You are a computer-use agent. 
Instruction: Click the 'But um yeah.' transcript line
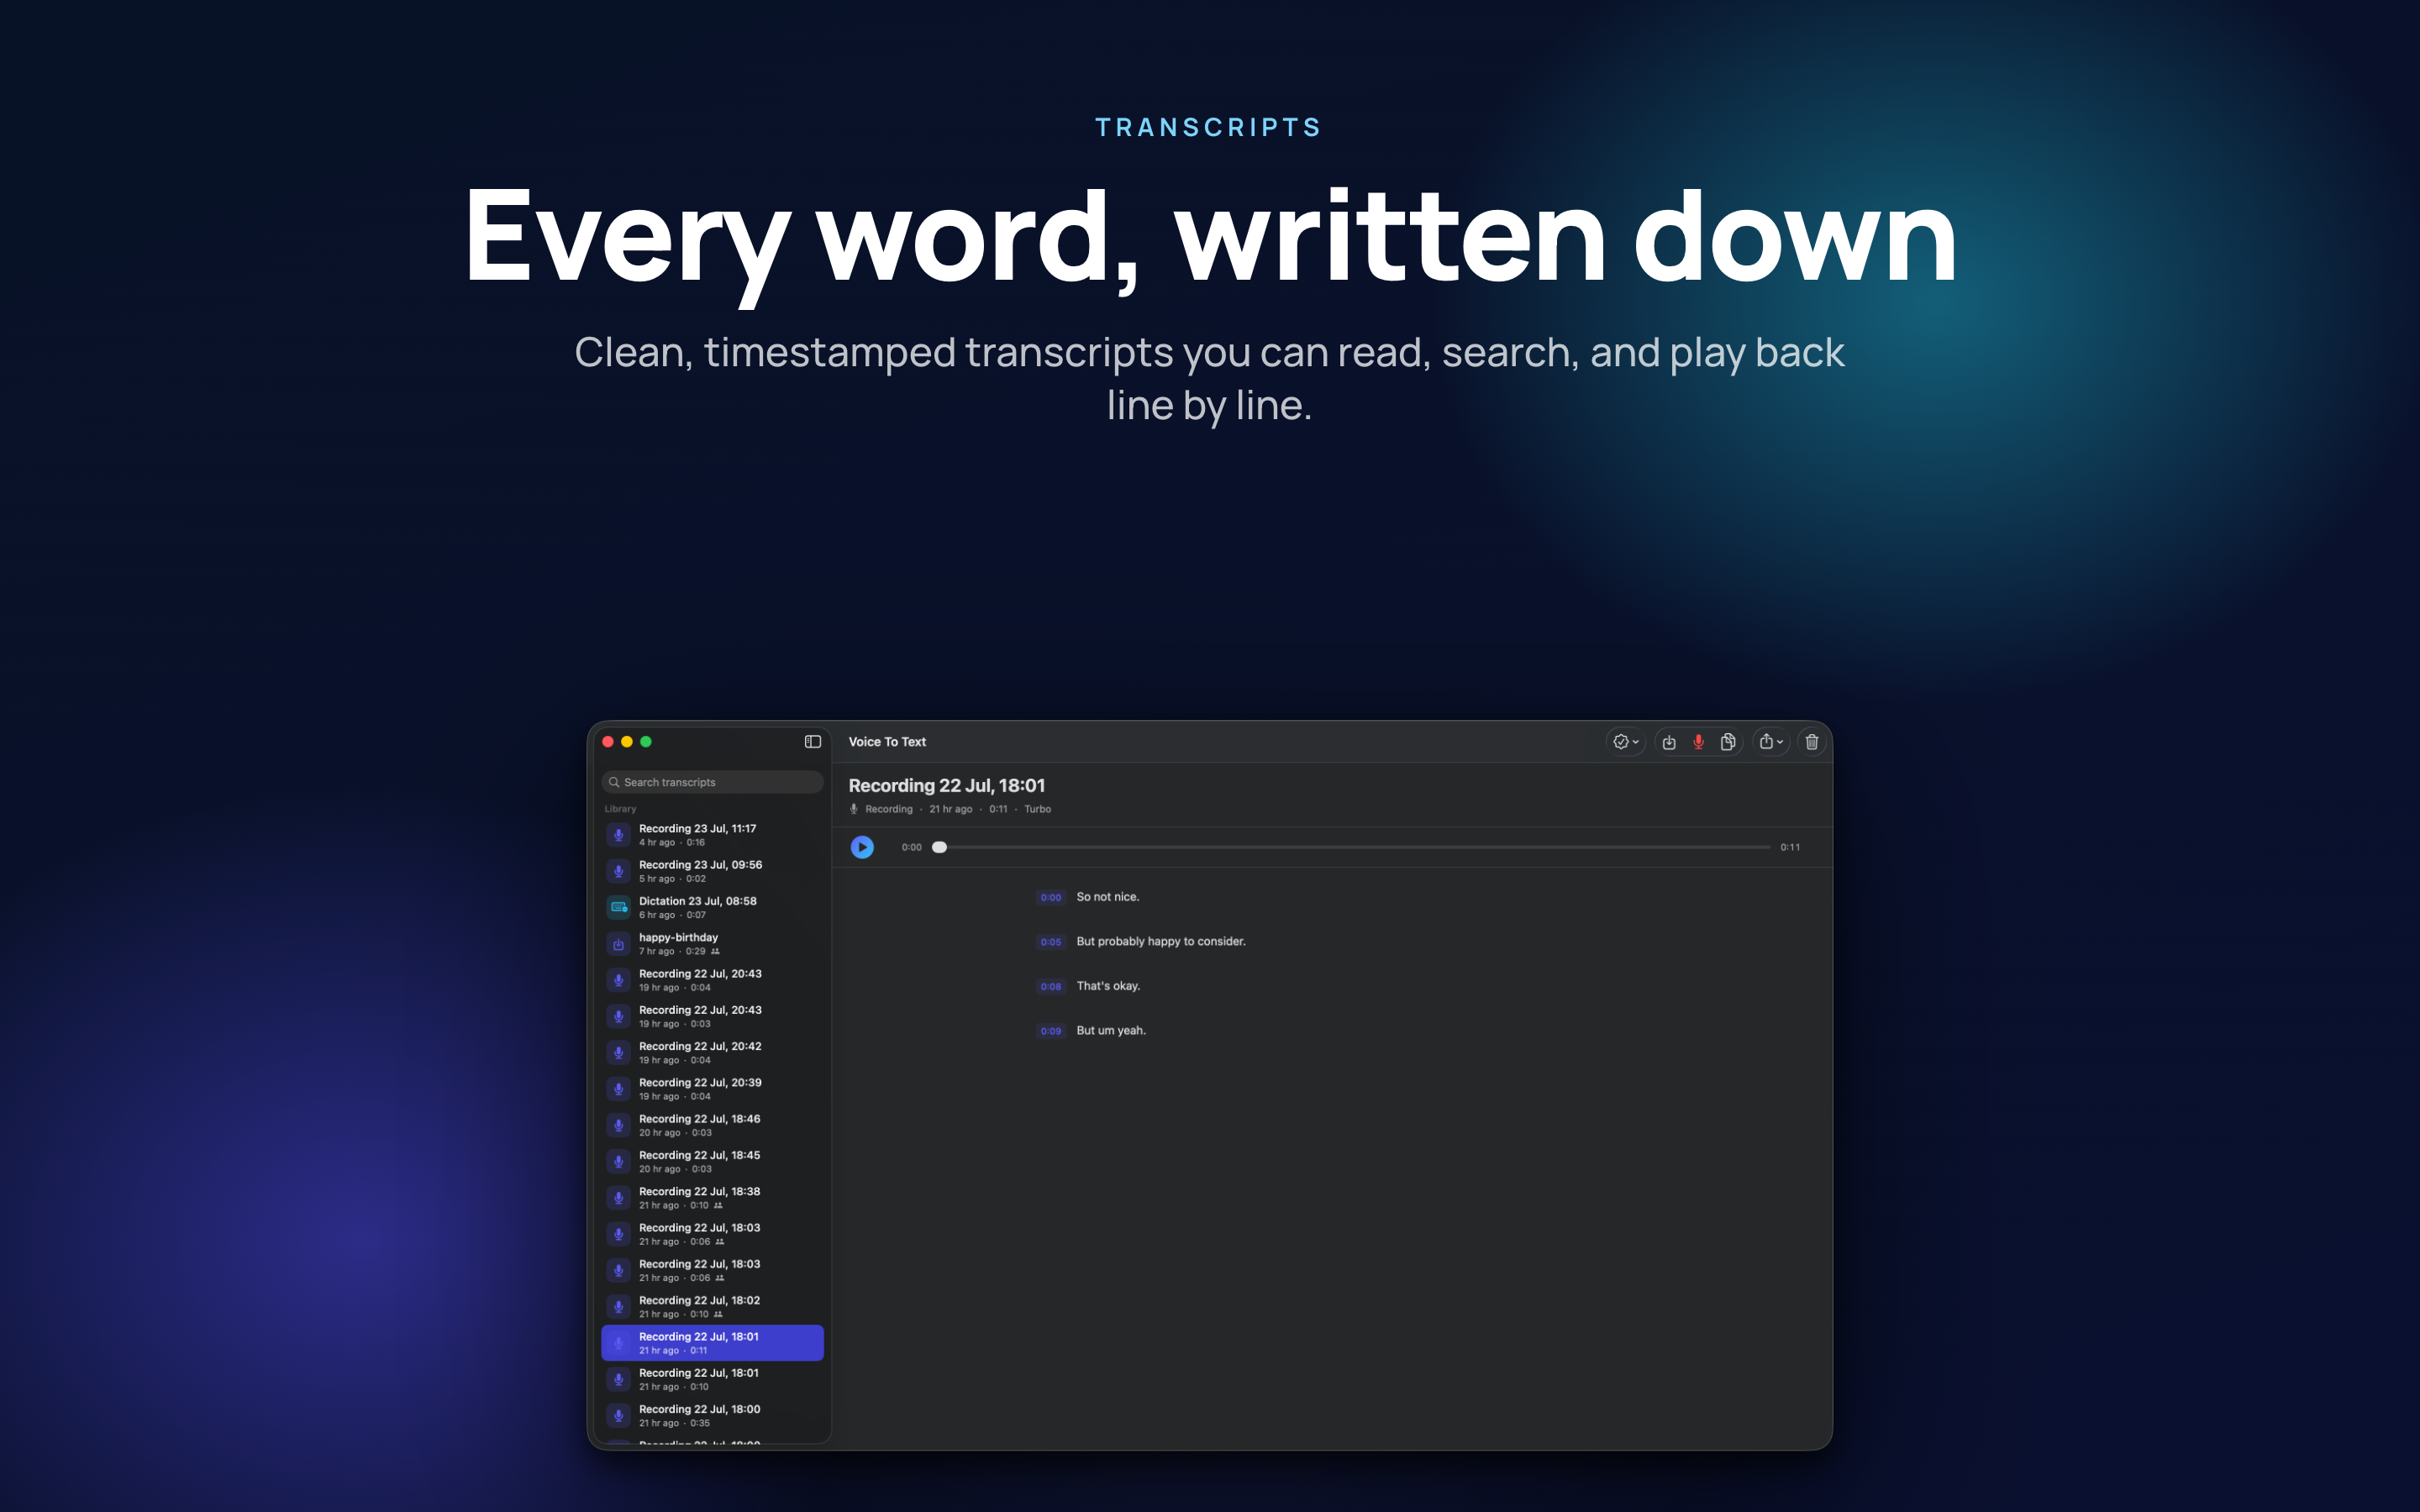pyautogui.click(x=1111, y=1031)
